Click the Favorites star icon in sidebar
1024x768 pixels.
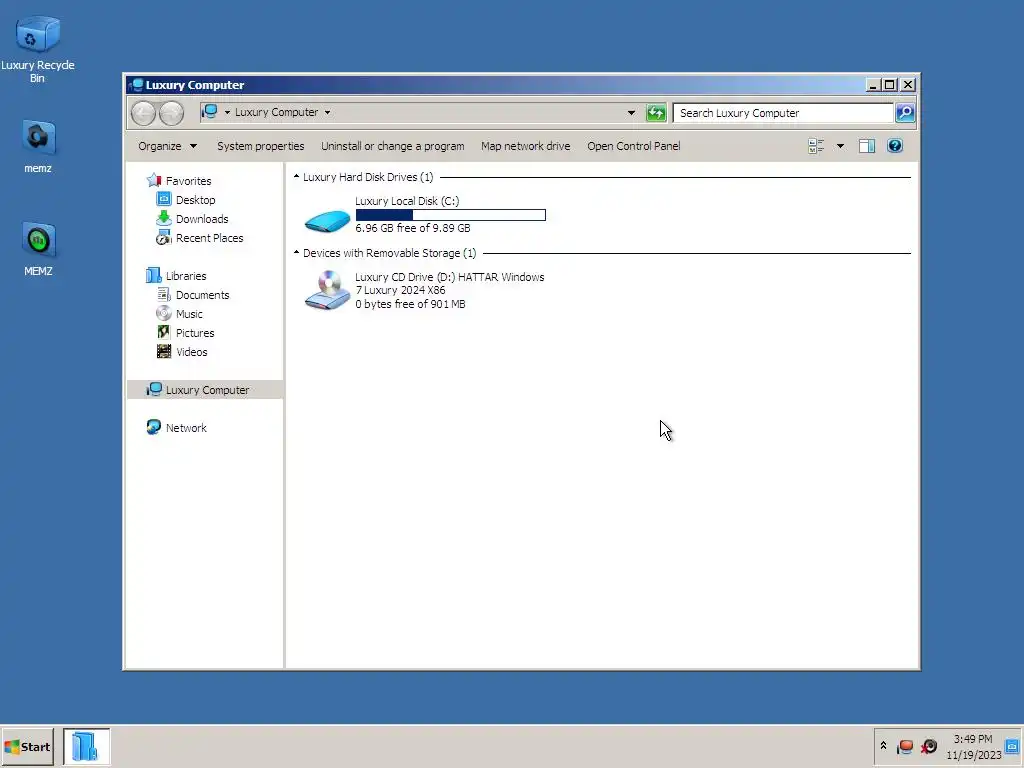(x=154, y=180)
